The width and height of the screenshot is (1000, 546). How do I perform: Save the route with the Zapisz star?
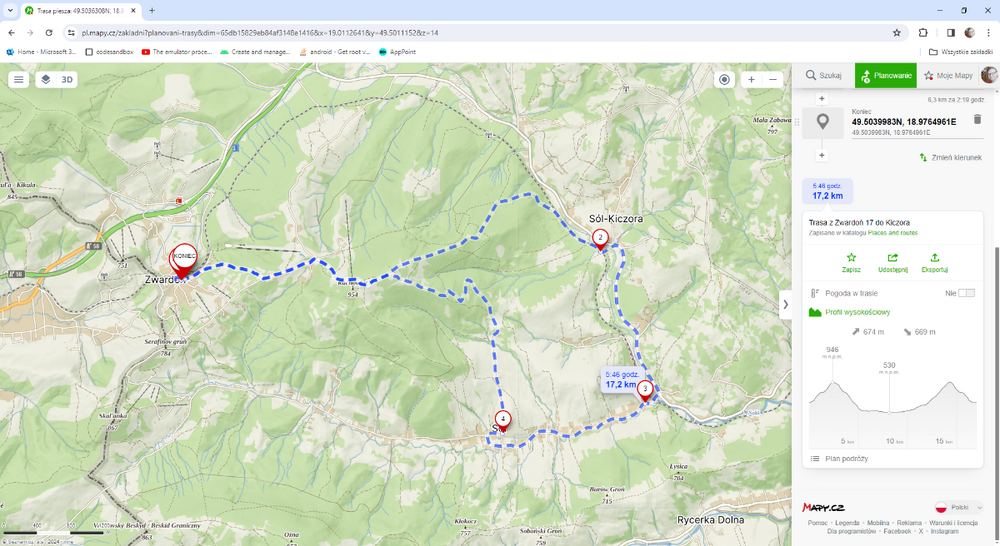click(x=851, y=258)
